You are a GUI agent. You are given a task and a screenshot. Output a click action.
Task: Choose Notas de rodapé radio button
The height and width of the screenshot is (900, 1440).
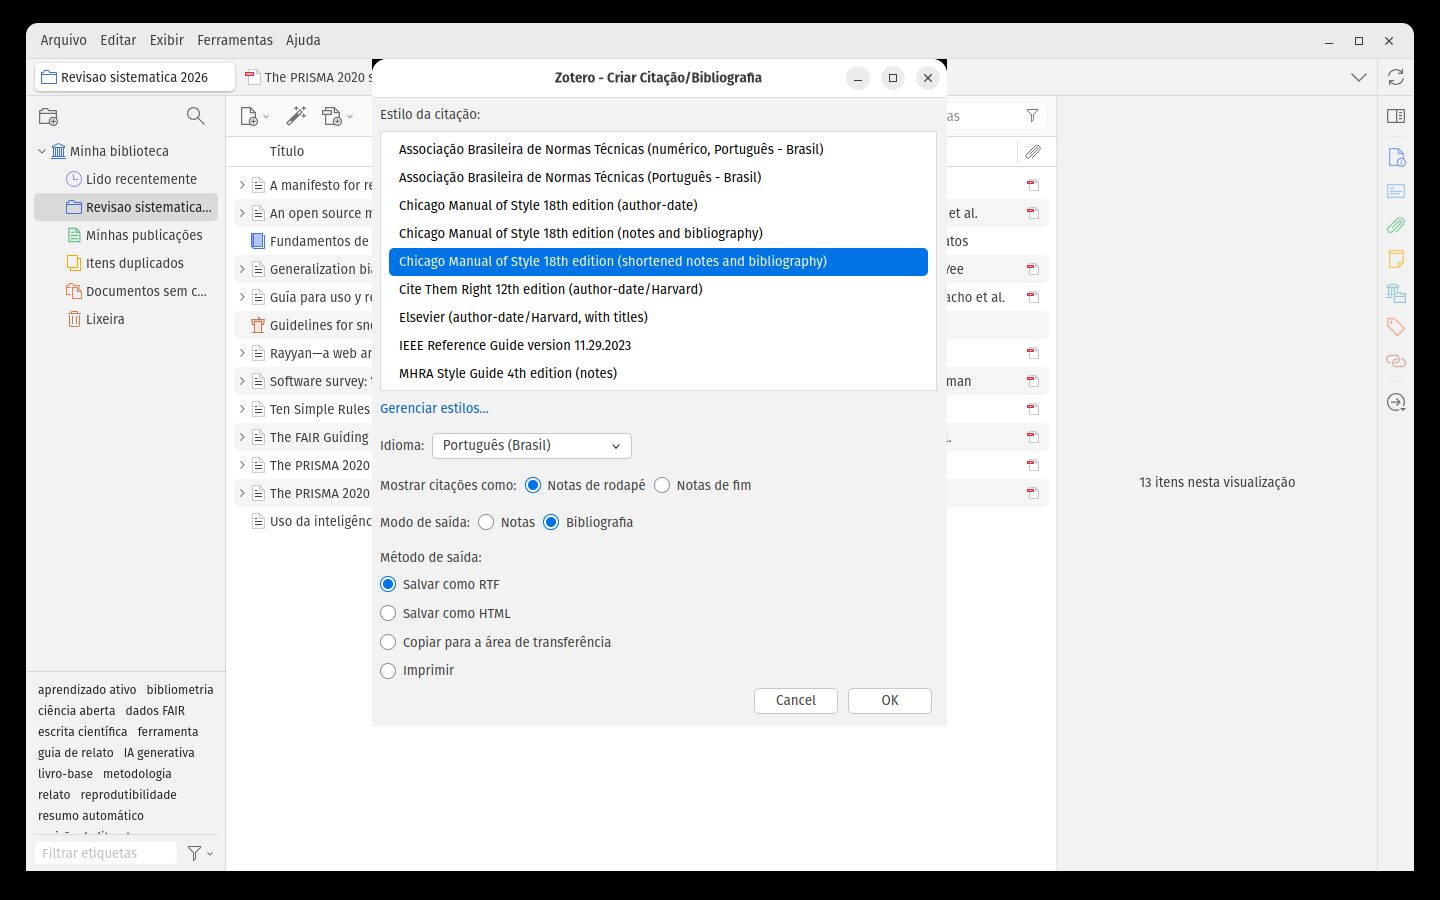click(533, 485)
